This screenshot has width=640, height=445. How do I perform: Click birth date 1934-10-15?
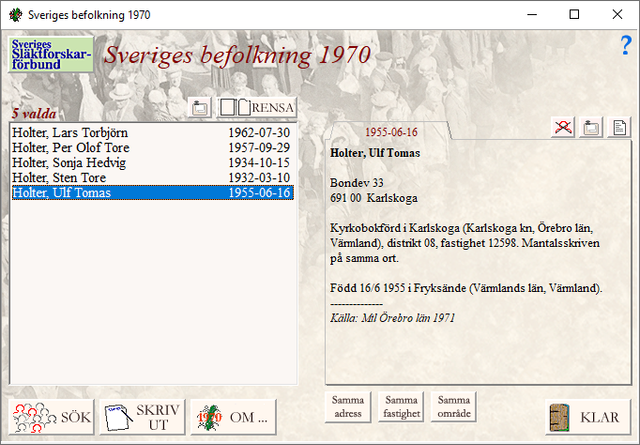click(x=259, y=162)
